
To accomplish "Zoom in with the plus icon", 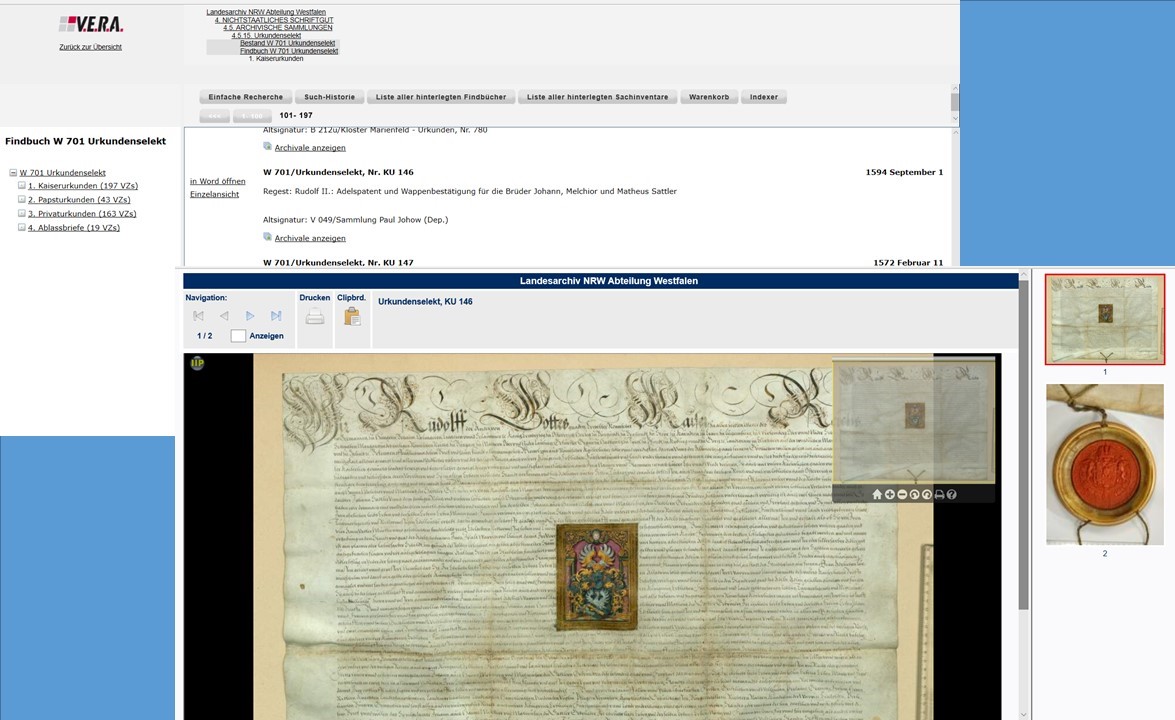I will pyautogui.click(x=889, y=494).
